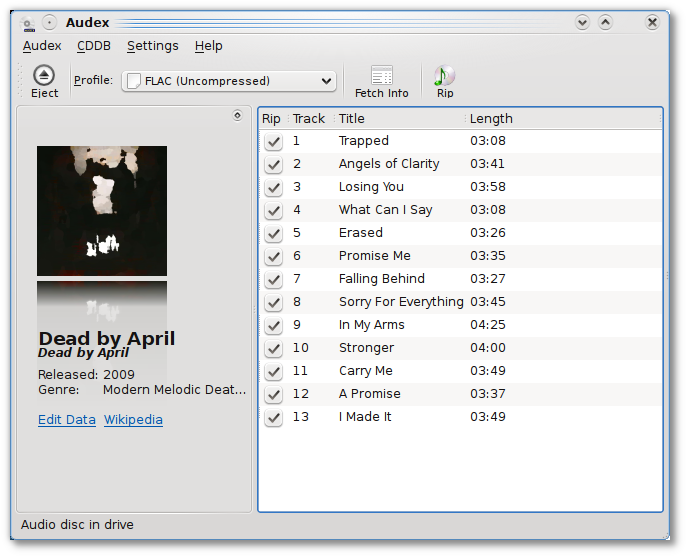
Task: Minimize the Audex window
Action: (x=582, y=22)
